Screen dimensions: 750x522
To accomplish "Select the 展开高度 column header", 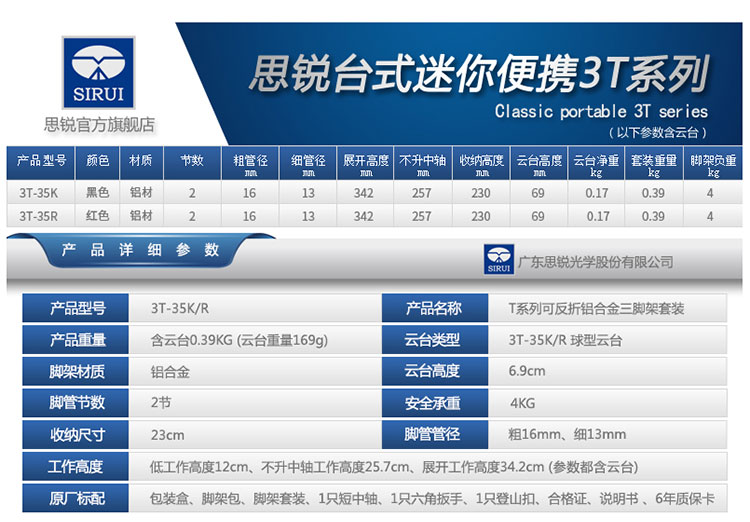I will [x=364, y=160].
